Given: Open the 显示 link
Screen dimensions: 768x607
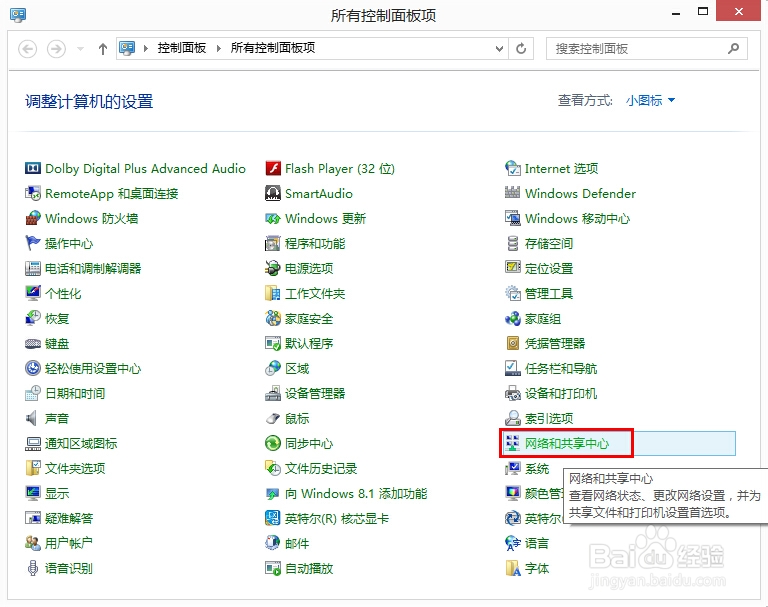Looking at the screenshot, I should tap(57, 493).
